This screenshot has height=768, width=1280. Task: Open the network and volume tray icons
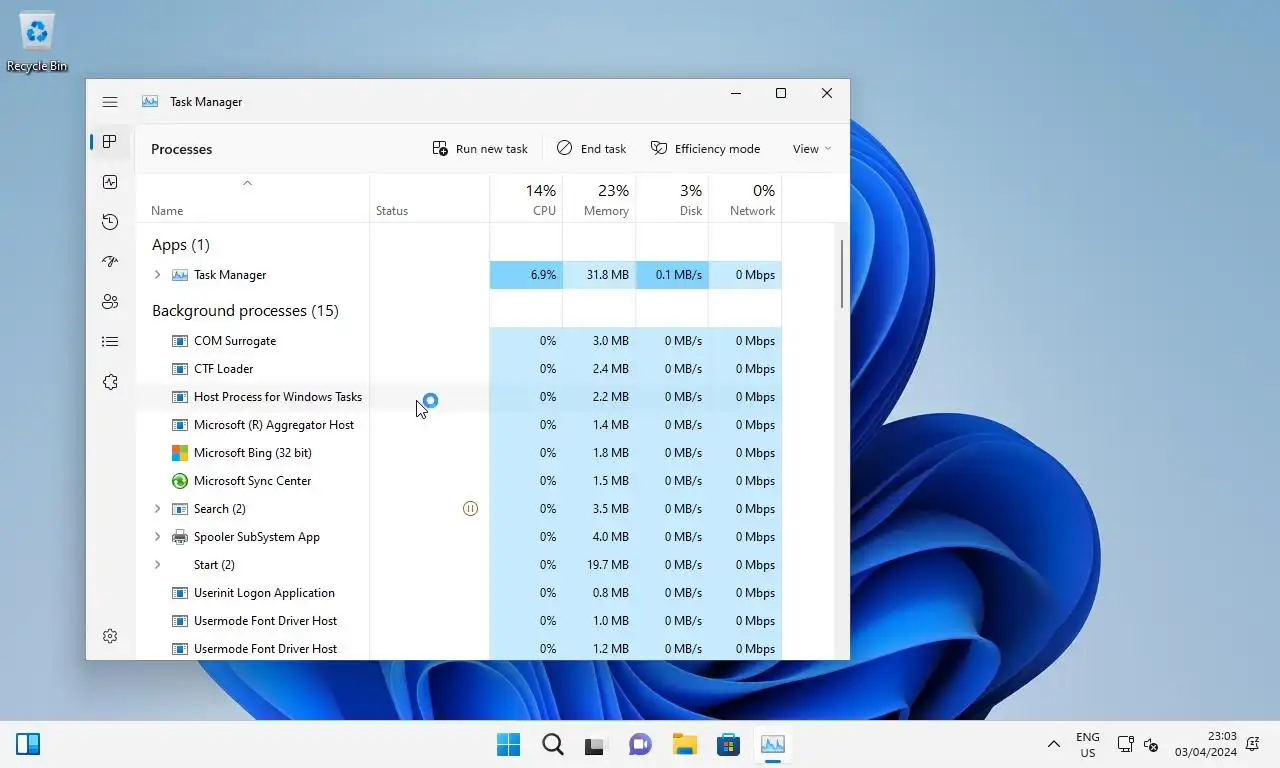[1138, 745]
